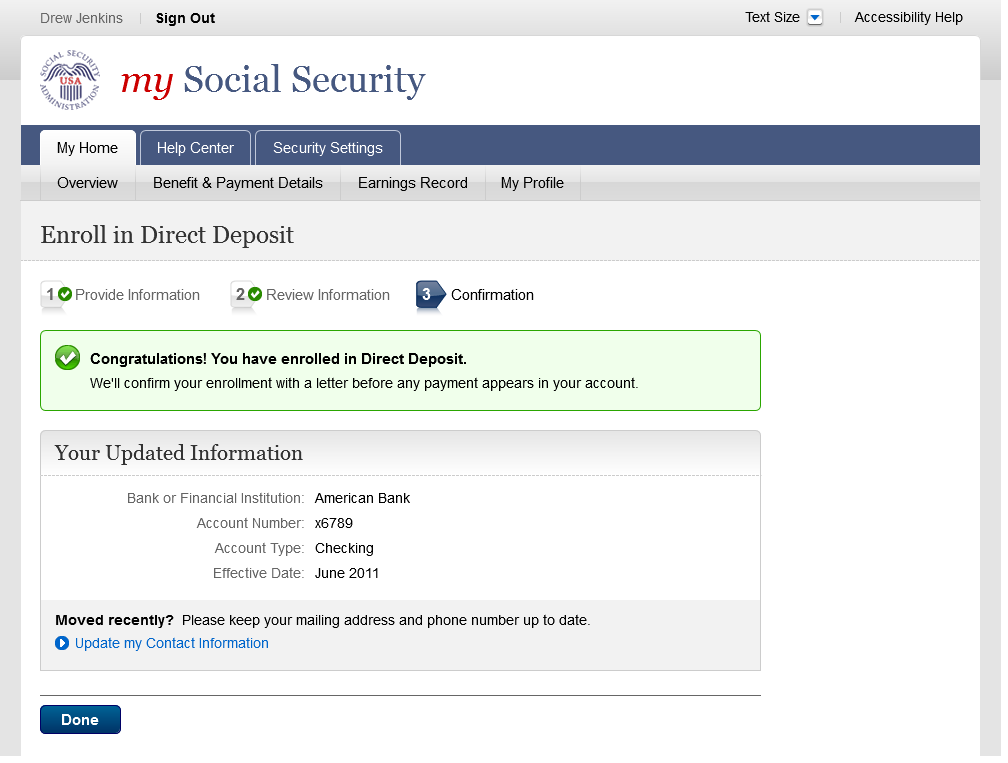This screenshot has height=763, width=1008.
Task: Click the step 2 Review Information icon
Action: tap(246, 295)
